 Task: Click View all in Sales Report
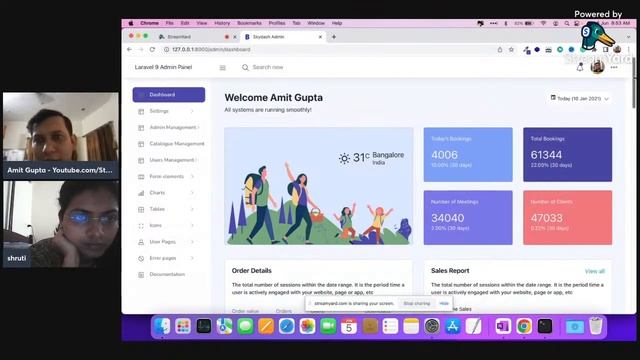[595, 271]
